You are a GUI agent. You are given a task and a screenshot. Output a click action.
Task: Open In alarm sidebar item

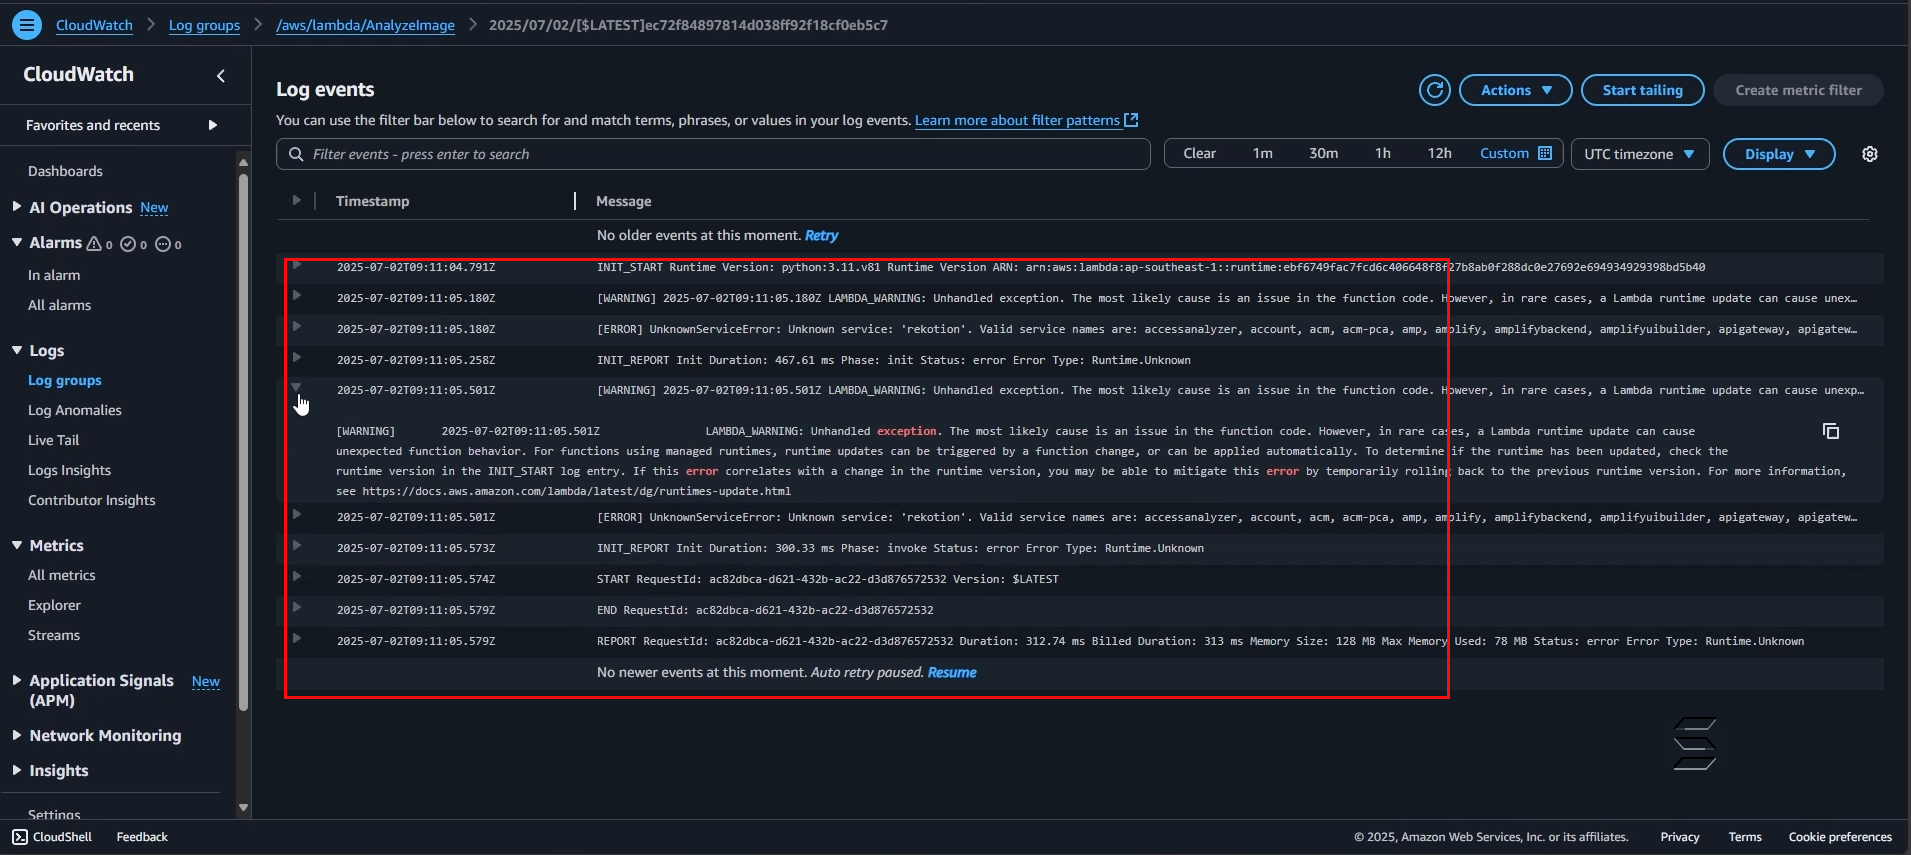54,275
